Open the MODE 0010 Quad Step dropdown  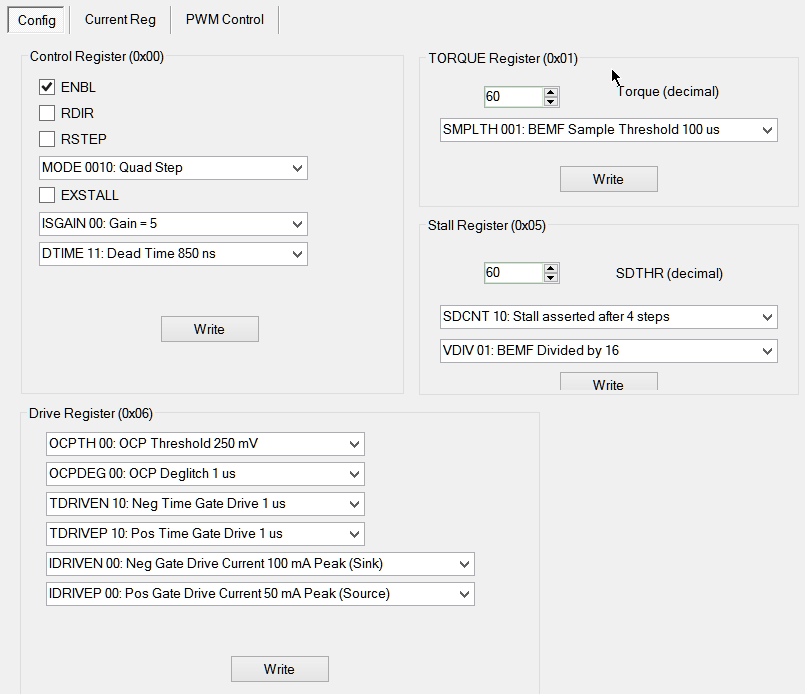click(173, 168)
